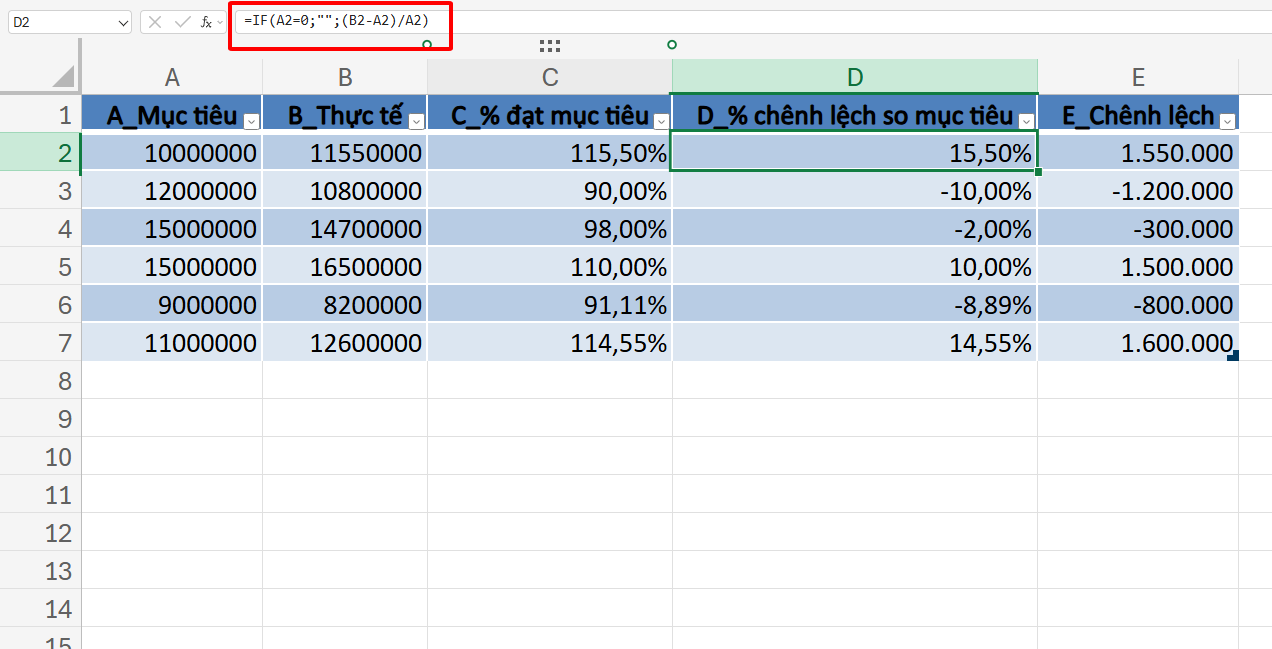1272x649 pixels.
Task: Select column A header
Action: [172, 77]
